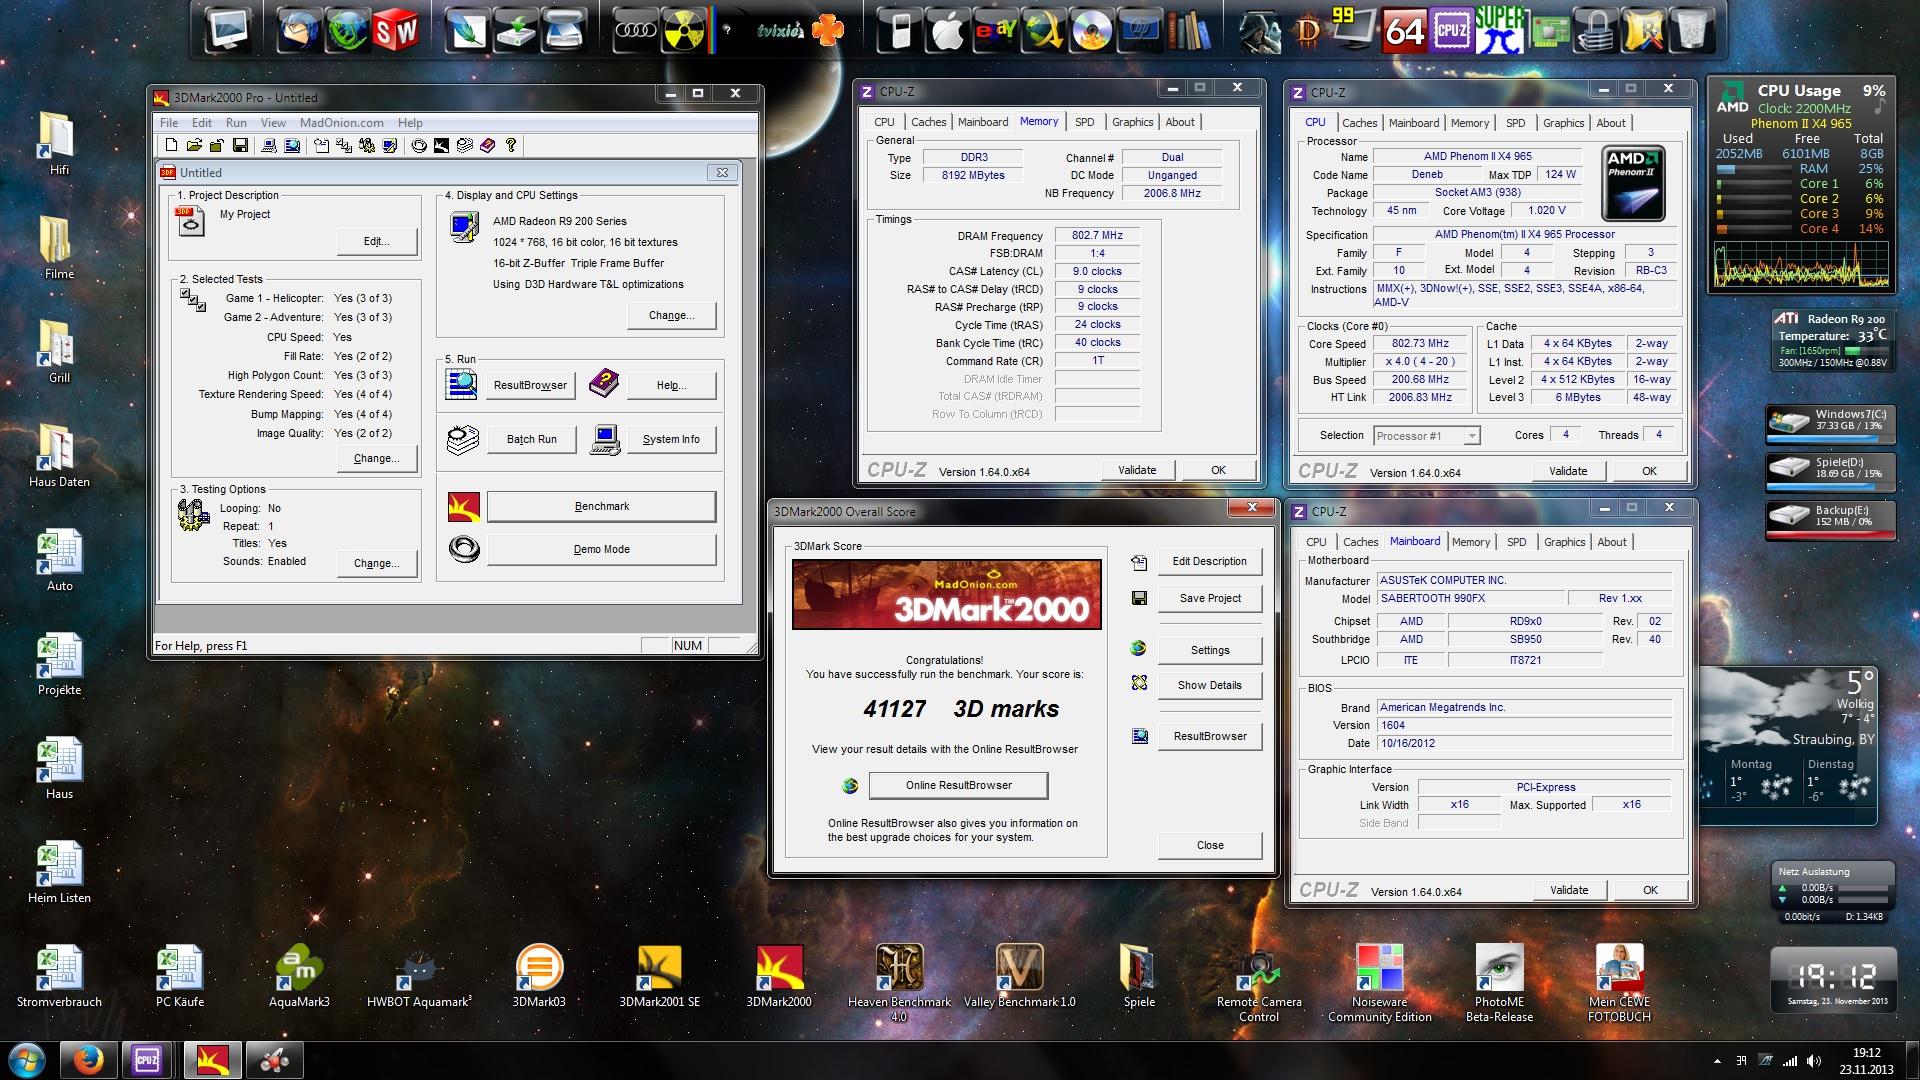Click the Apple logo icon in the top dock

click(947, 31)
